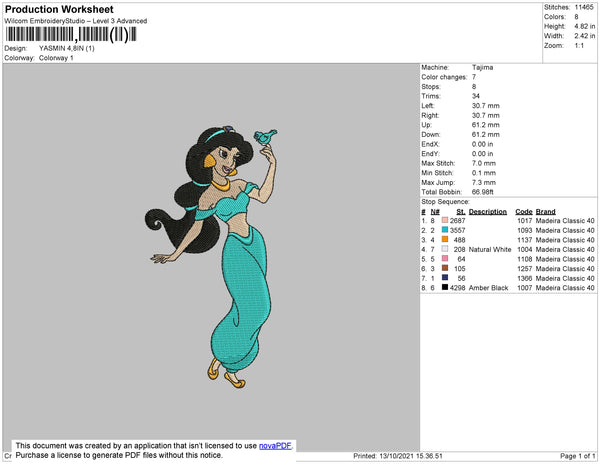The image size is (600, 464).
Task: Pick the code 1108 pink color swatch
Action: [x=445, y=259]
